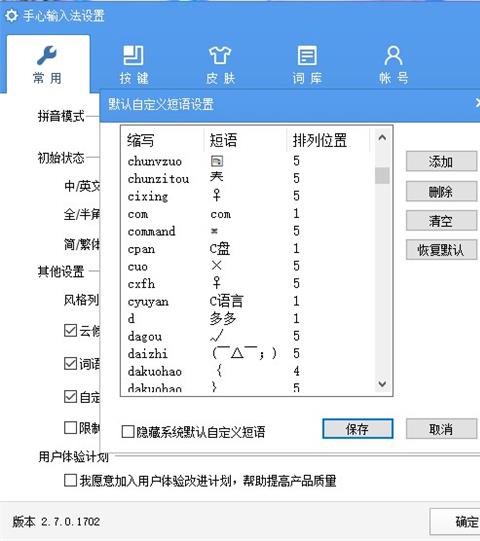This screenshot has height=541, width=480.
Task: Click the 保存 button
Action: click(x=357, y=429)
